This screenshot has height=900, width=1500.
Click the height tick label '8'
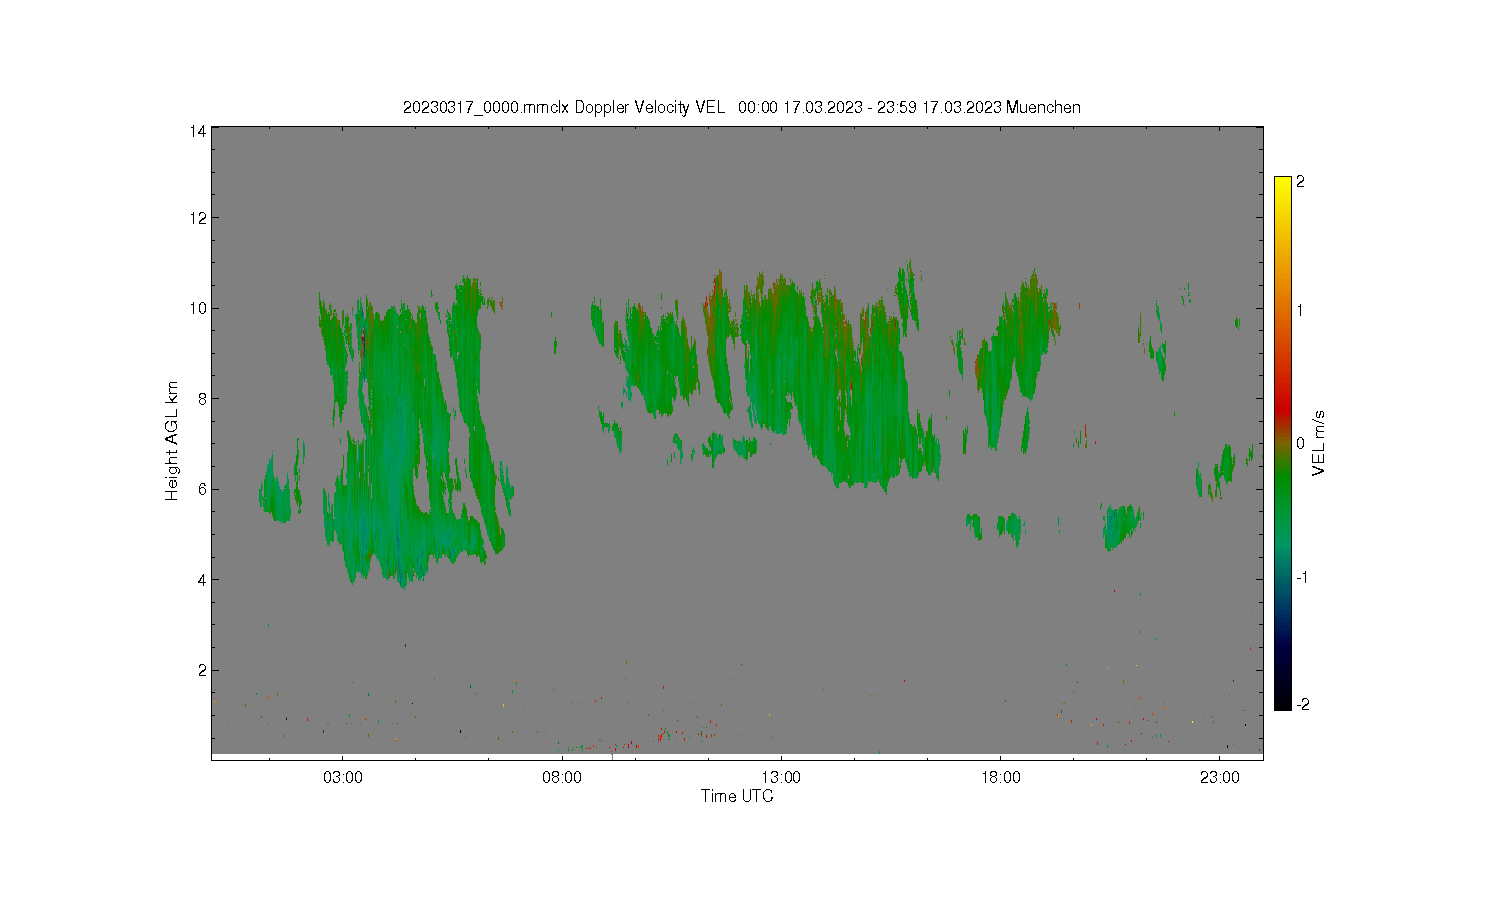202,399
